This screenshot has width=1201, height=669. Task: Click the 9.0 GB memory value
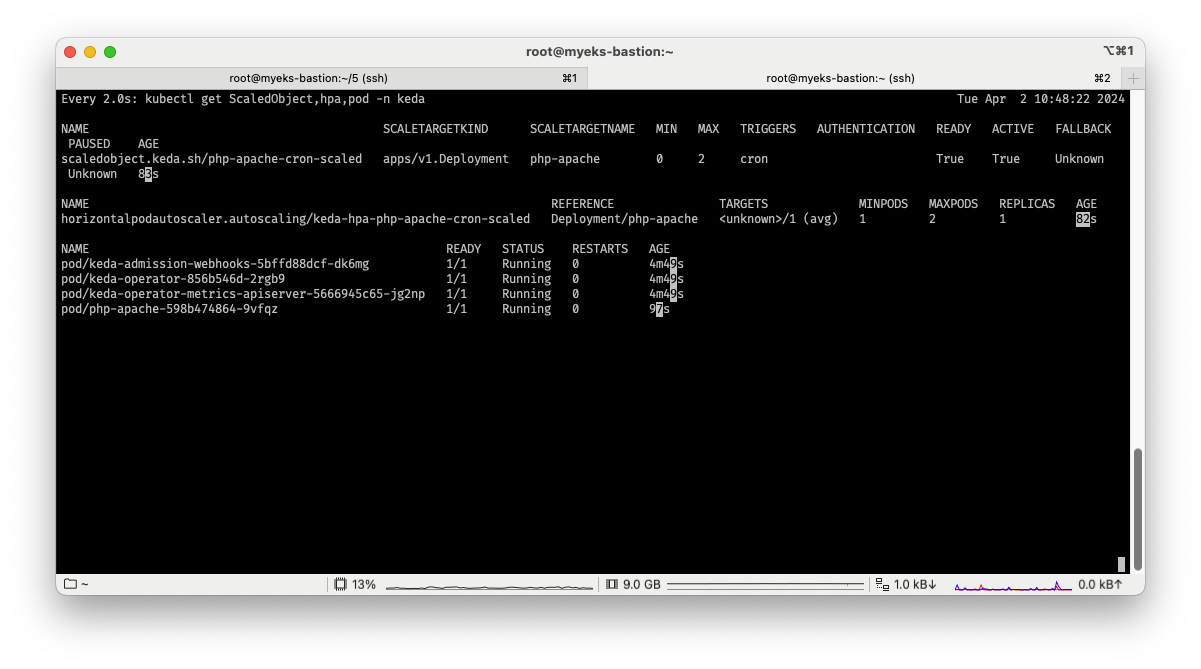pos(642,584)
